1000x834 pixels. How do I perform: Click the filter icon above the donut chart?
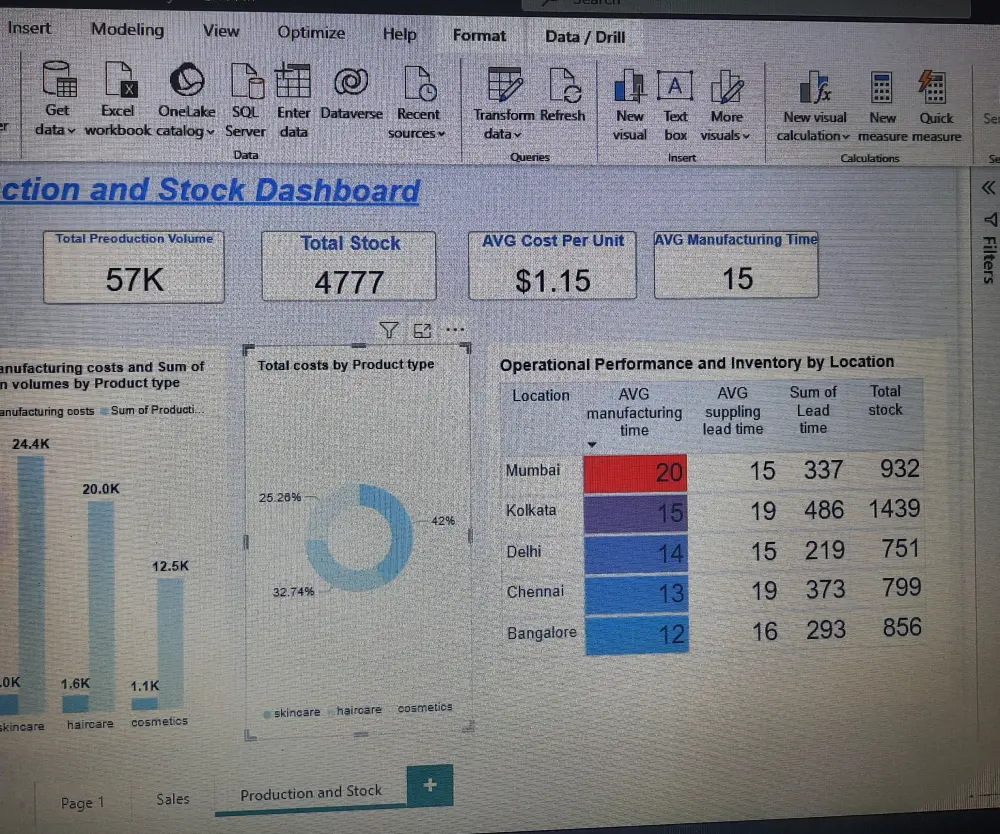[x=389, y=330]
